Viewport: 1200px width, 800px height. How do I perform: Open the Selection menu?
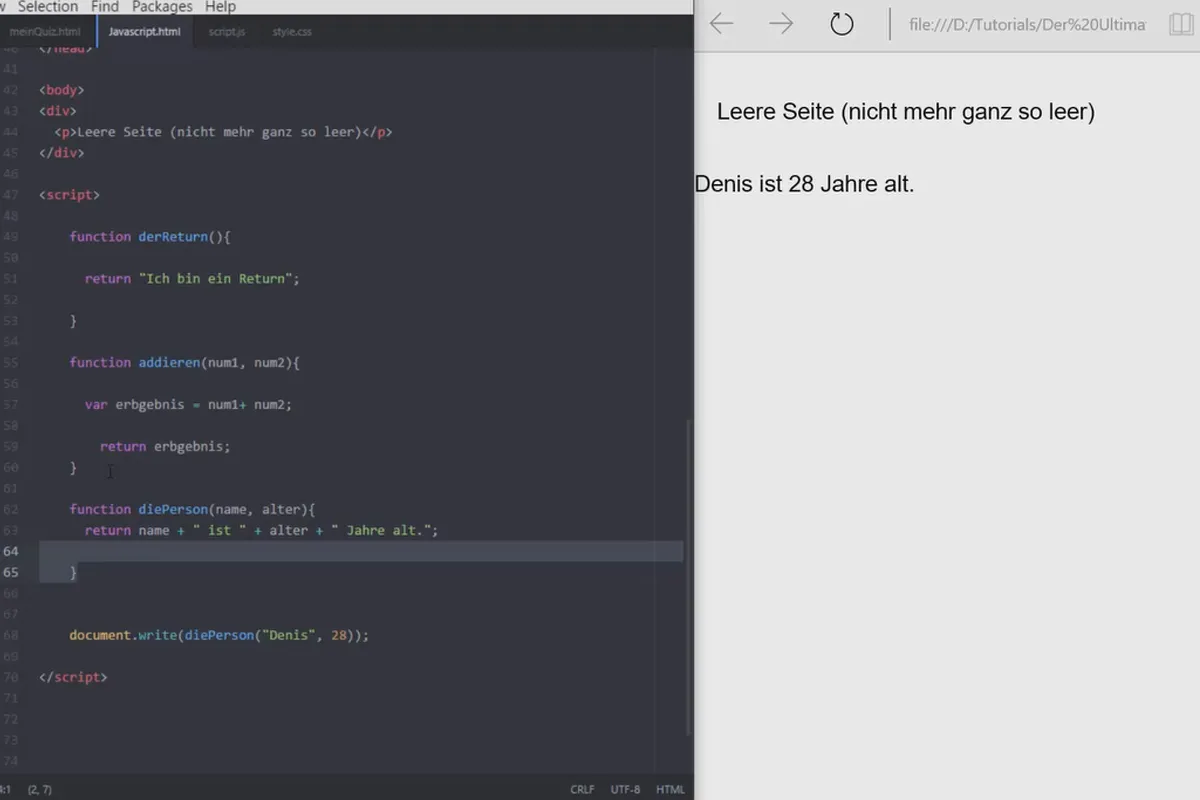(x=48, y=6)
